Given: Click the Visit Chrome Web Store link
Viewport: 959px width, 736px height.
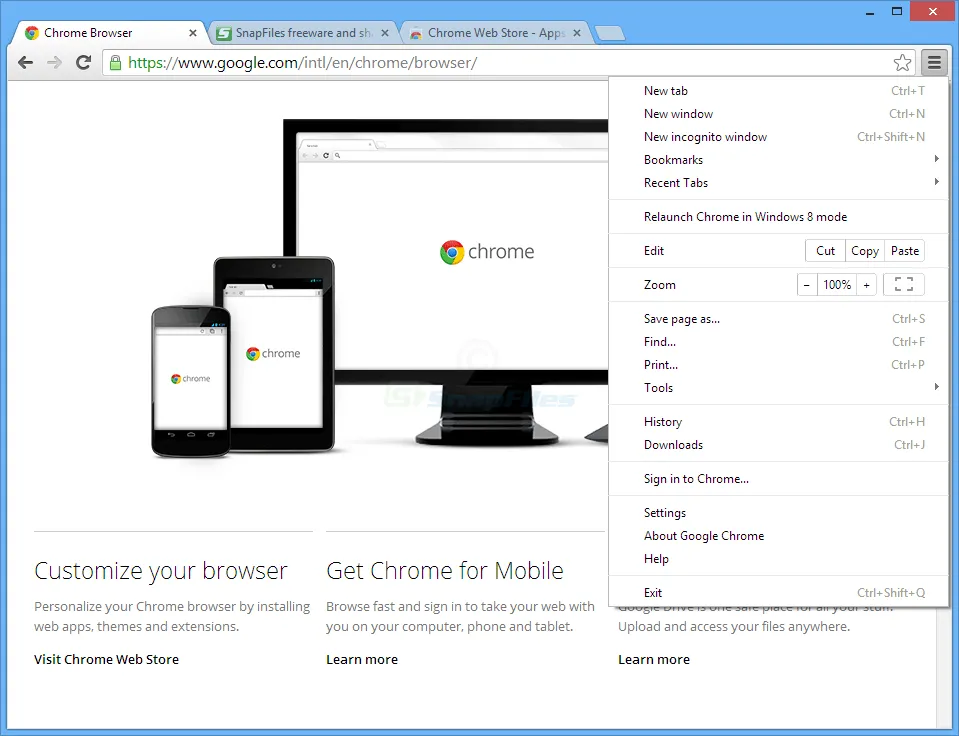Looking at the screenshot, I should (x=106, y=660).
